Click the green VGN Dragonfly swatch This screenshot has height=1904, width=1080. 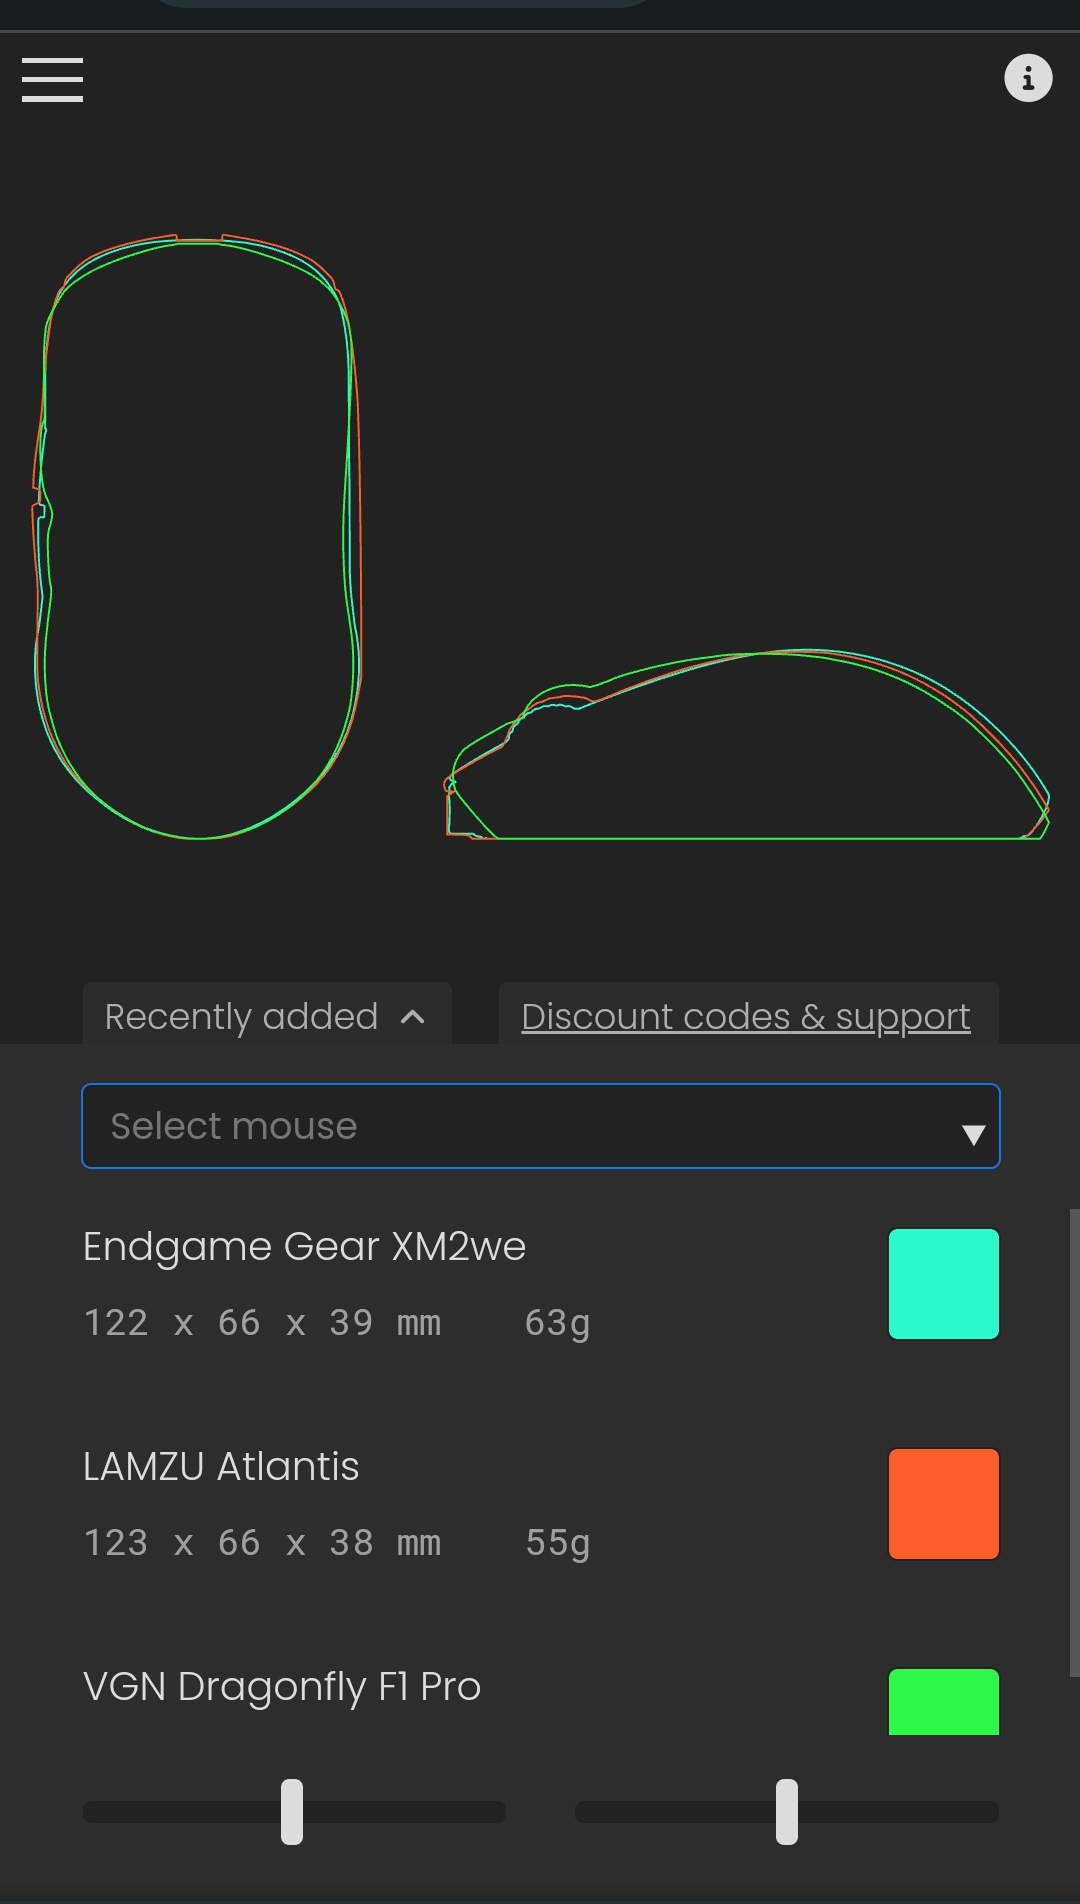click(944, 1702)
